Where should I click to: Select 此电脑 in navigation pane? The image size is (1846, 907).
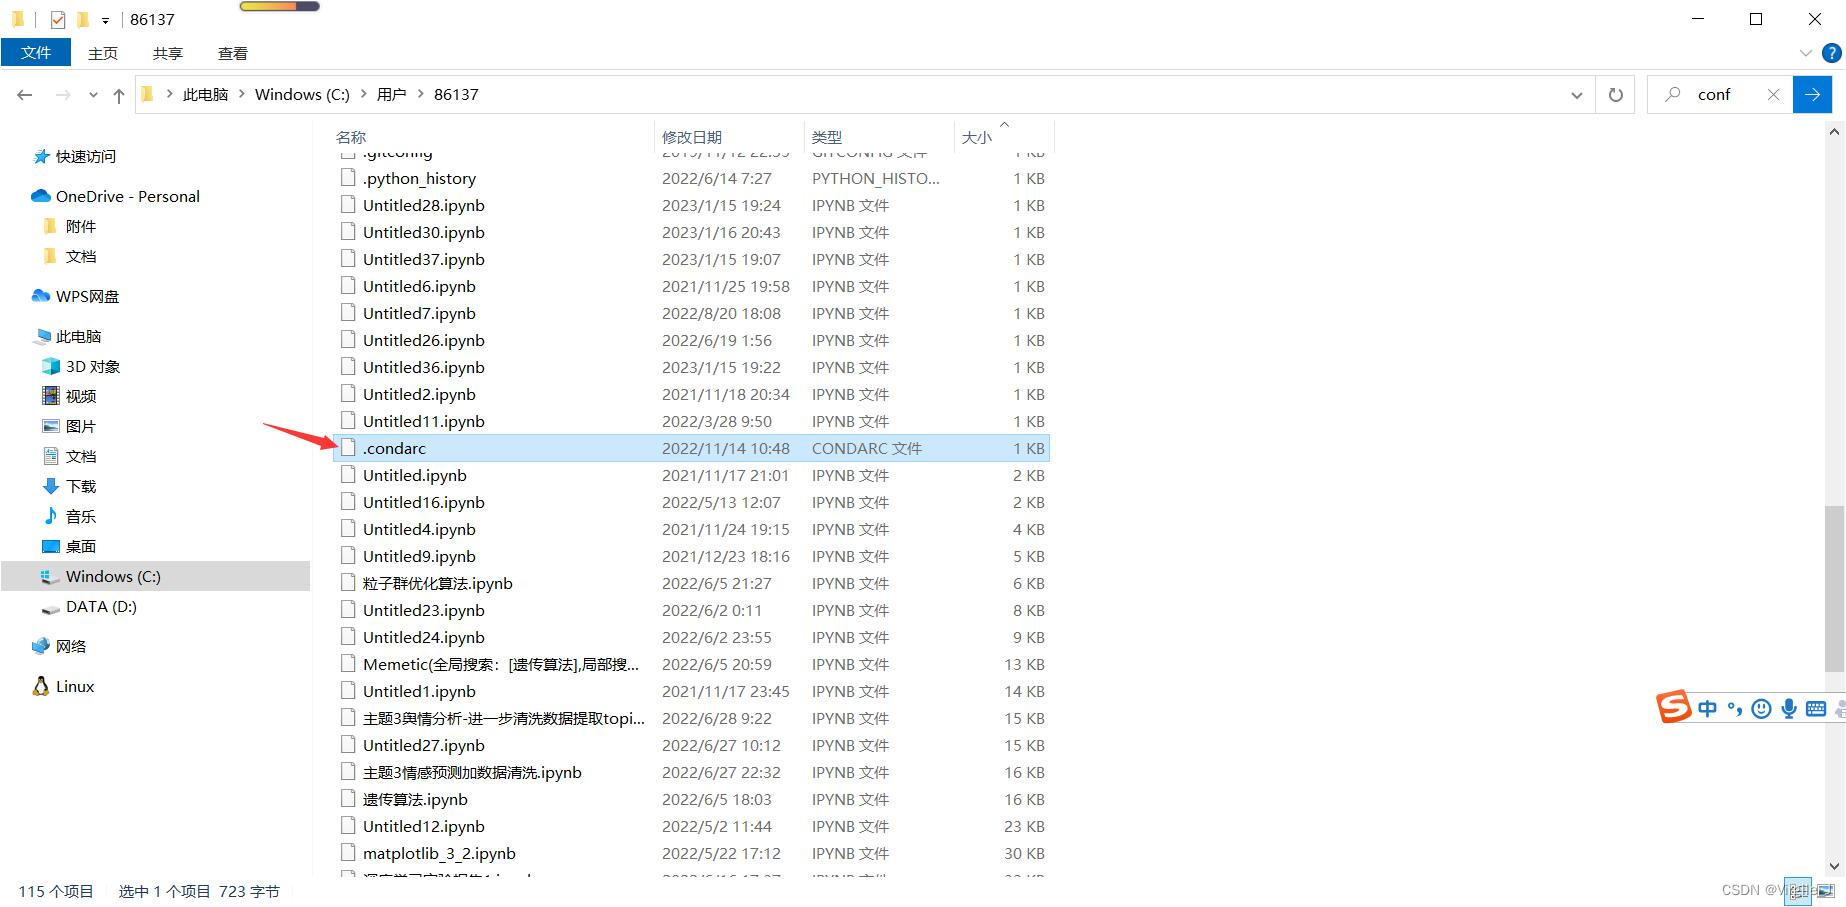pos(78,337)
